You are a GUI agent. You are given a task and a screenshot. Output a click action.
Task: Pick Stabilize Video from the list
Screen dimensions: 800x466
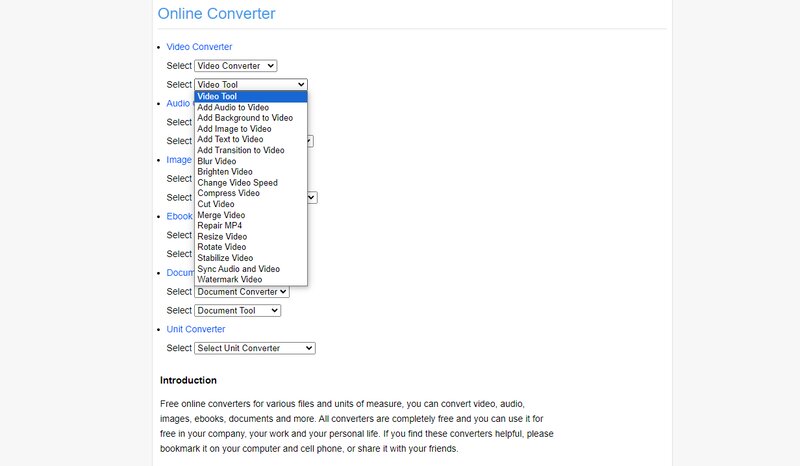[x=251, y=258]
